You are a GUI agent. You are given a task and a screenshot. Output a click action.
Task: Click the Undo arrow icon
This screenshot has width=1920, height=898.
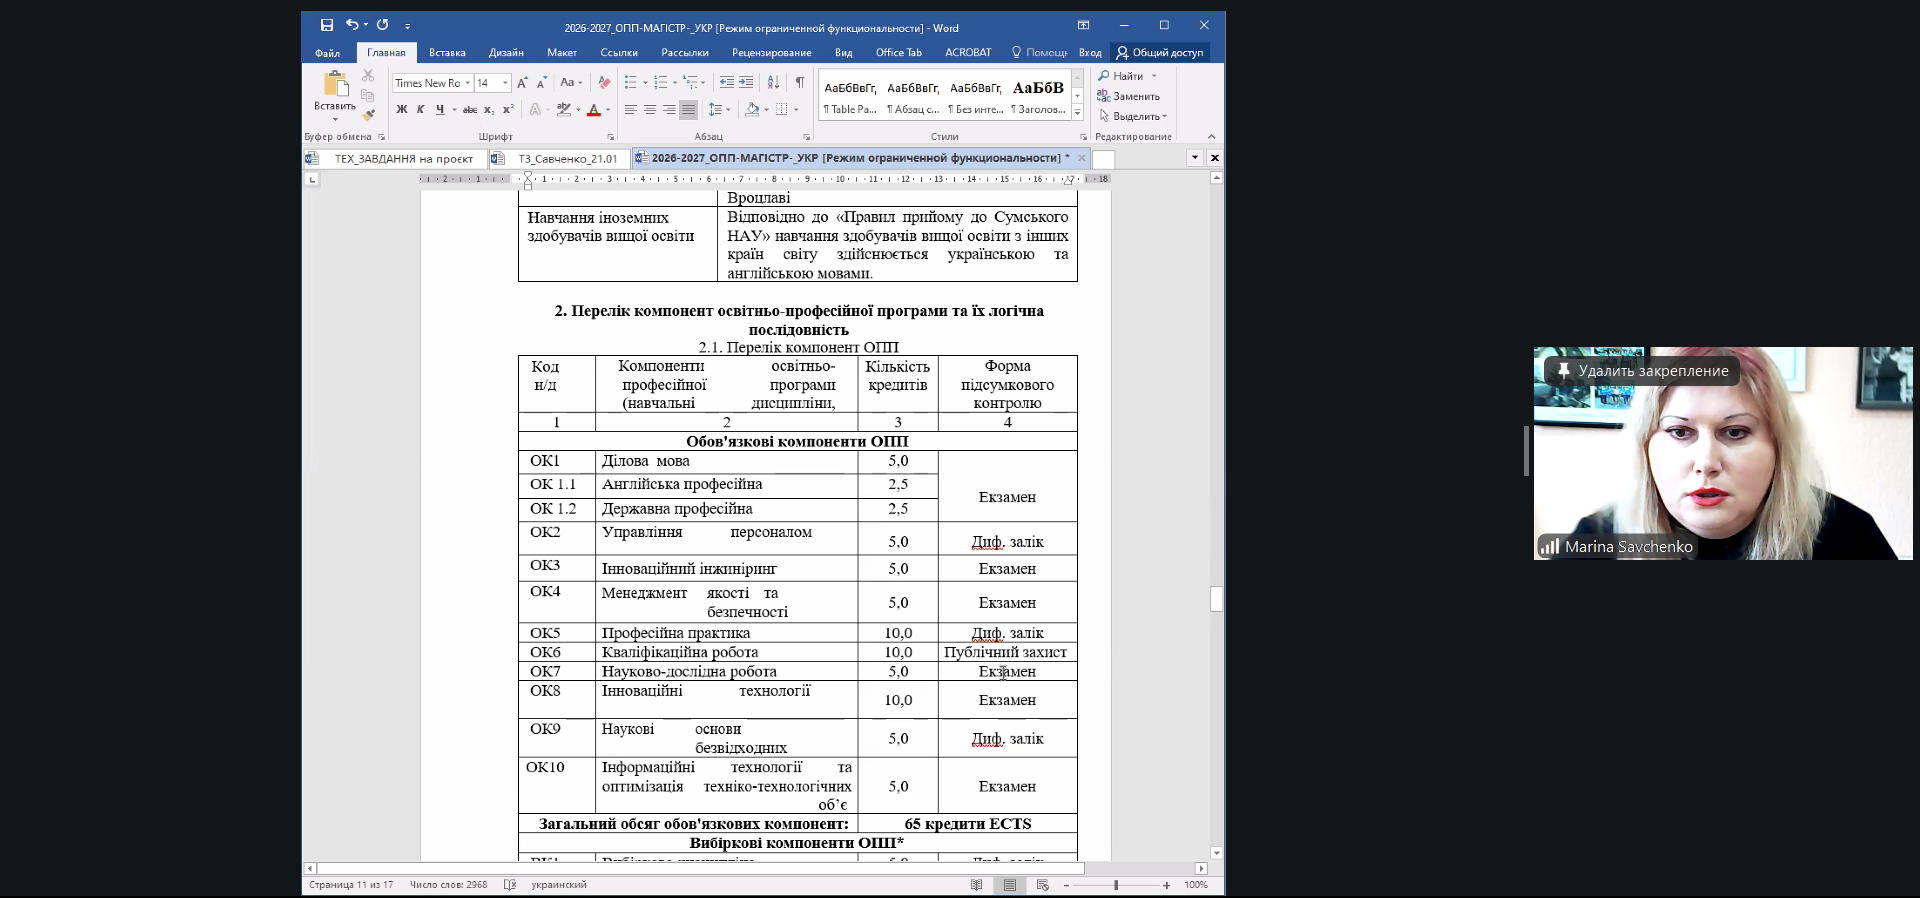click(352, 26)
